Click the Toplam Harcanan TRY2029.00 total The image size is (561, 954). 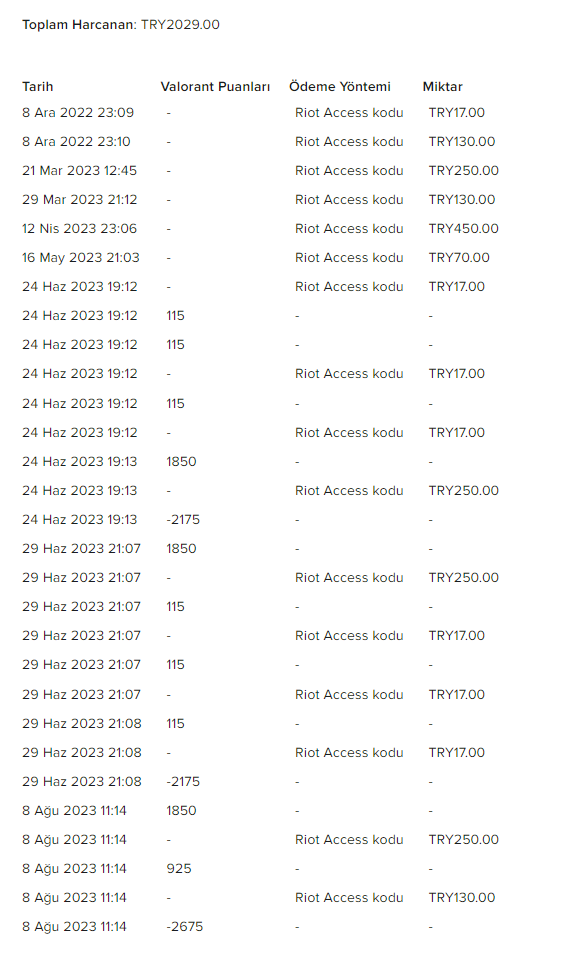tap(121, 25)
